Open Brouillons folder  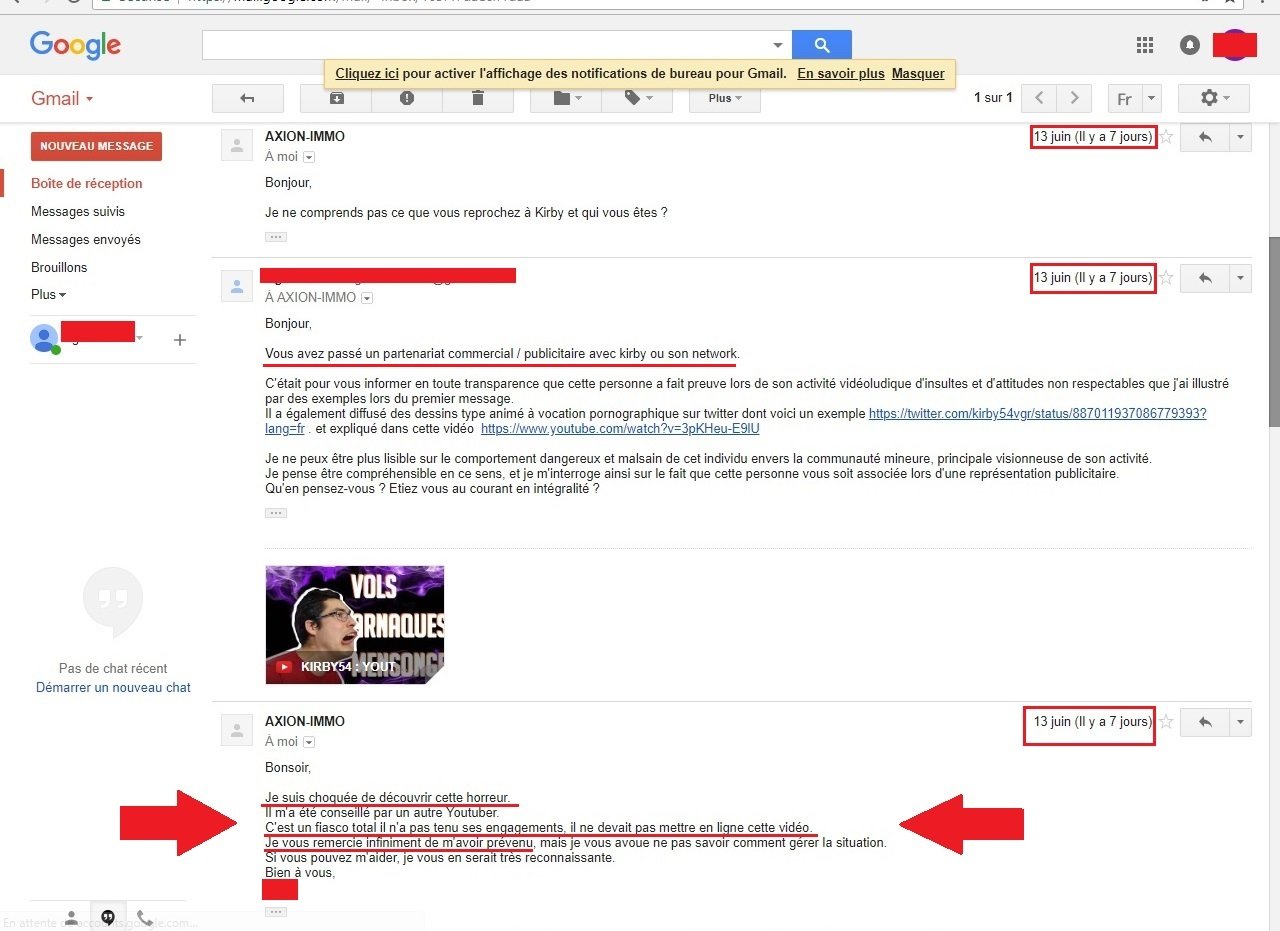click(x=59, y=267)
